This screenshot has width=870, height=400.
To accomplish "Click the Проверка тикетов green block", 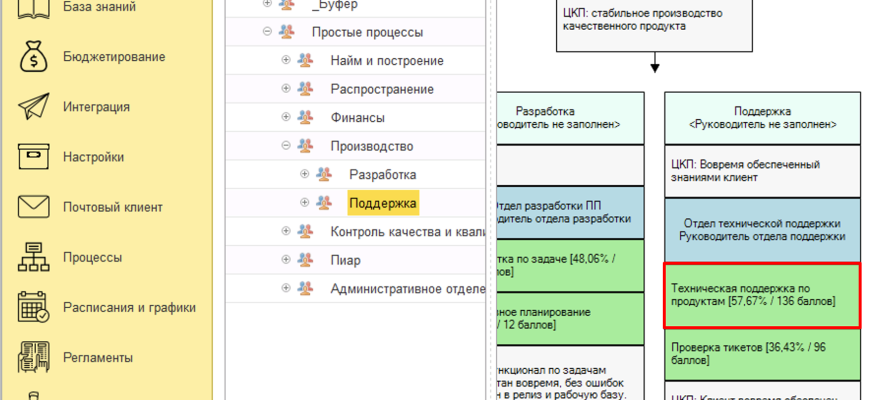I will pyautogui.click(x=762, y=353).
